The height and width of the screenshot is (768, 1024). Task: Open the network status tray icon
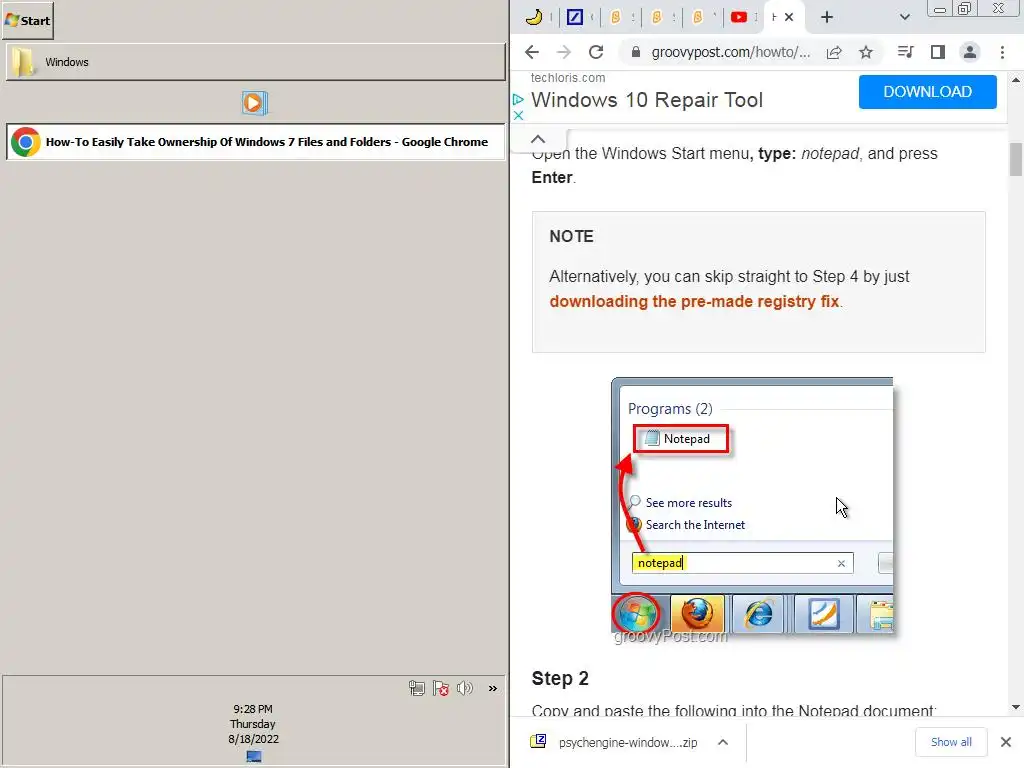[417, 688]
